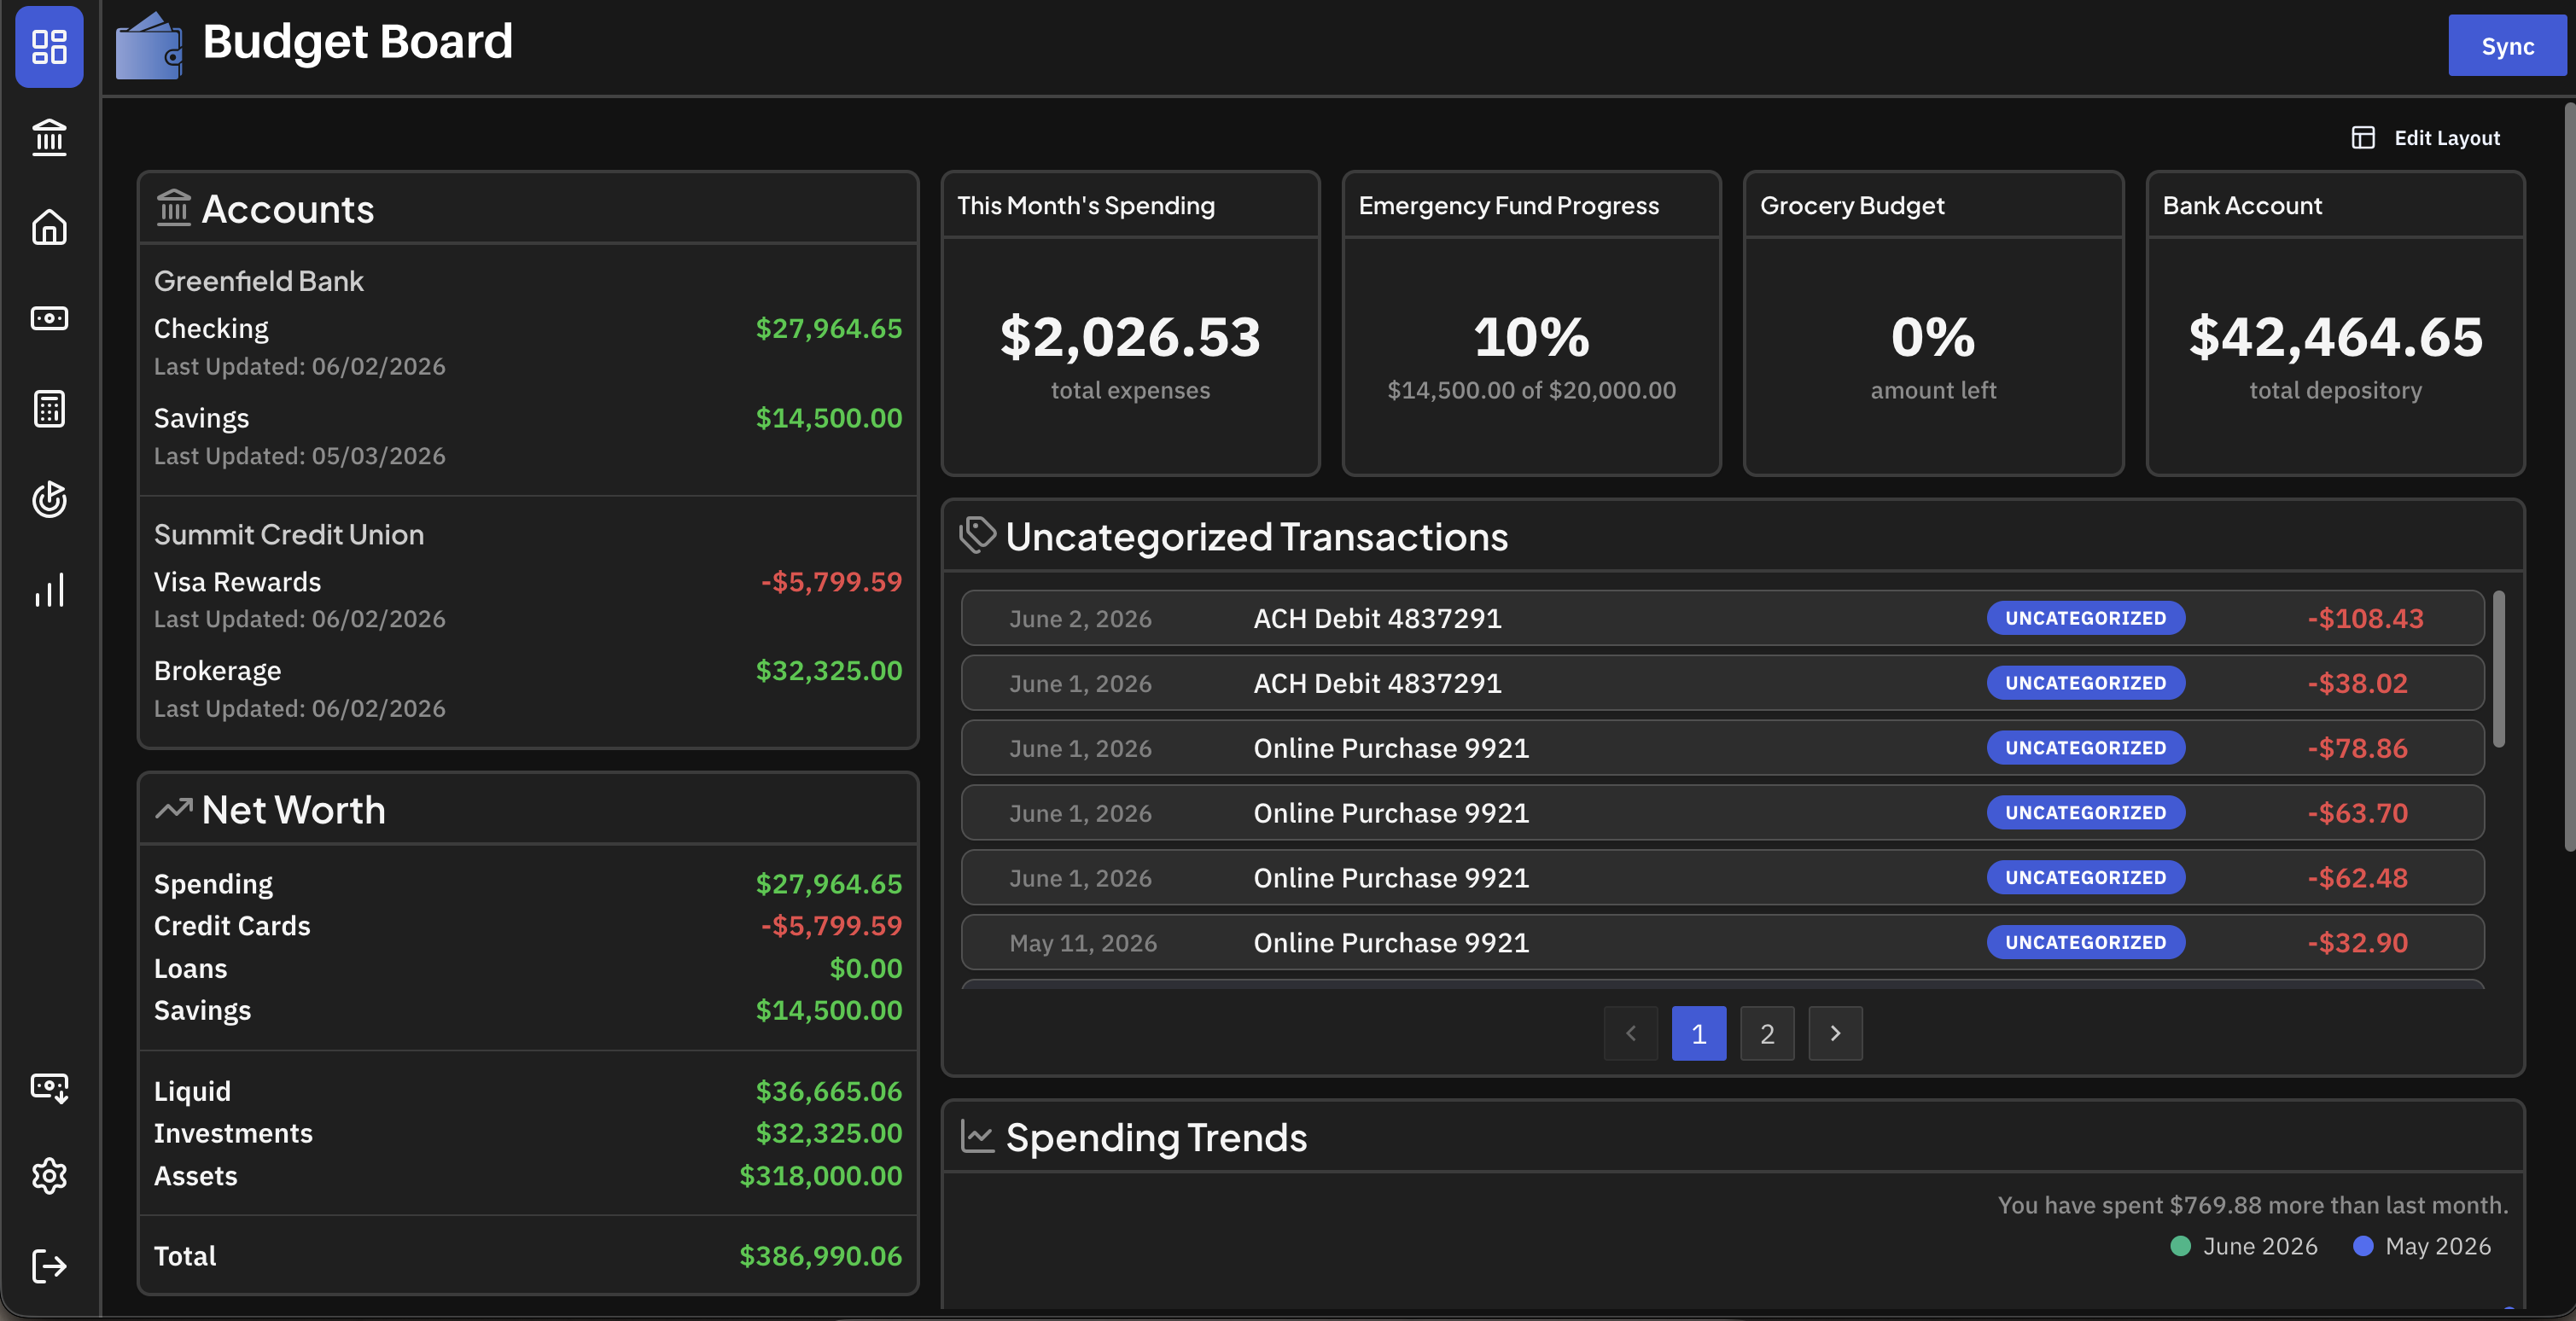Viewport: 2576px width, 1321px height.
Task: Click the main page scrollbar
Action: [2569, 476]
